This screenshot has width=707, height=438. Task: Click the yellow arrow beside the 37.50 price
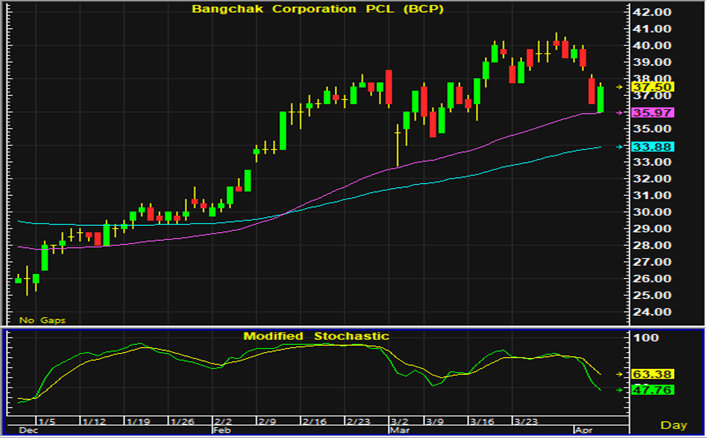(619, 87)
